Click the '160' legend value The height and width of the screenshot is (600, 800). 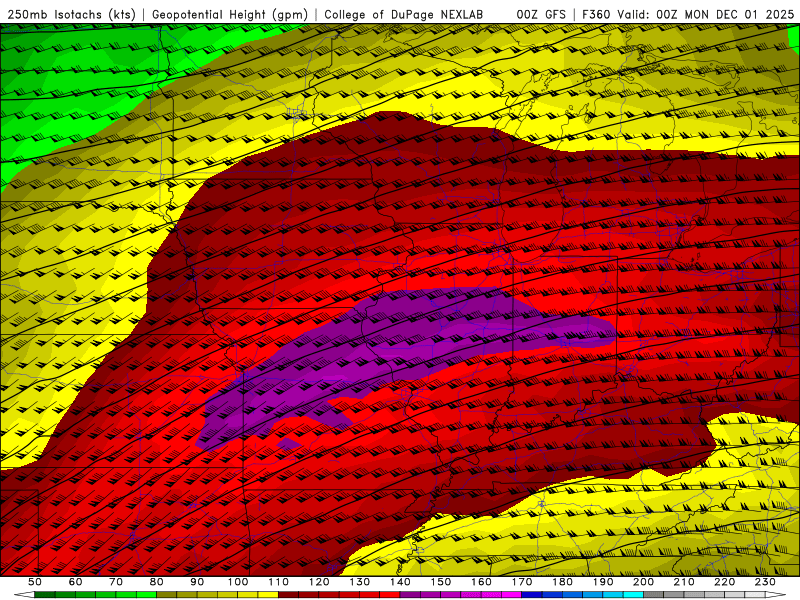(x=481, y=582)
